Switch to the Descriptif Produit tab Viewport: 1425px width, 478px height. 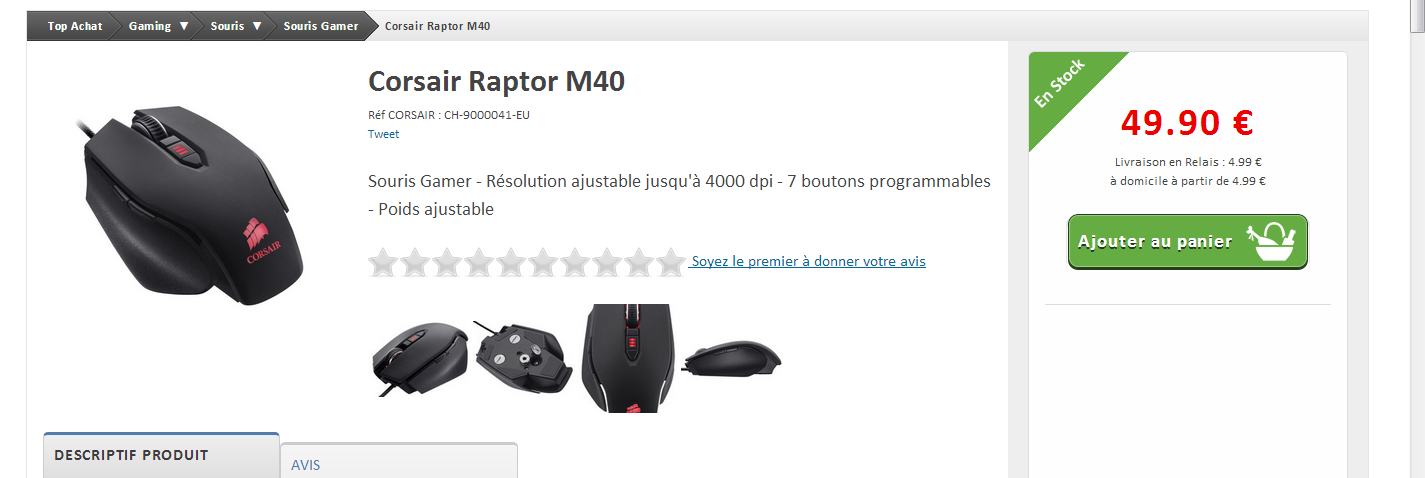(161, 456)
